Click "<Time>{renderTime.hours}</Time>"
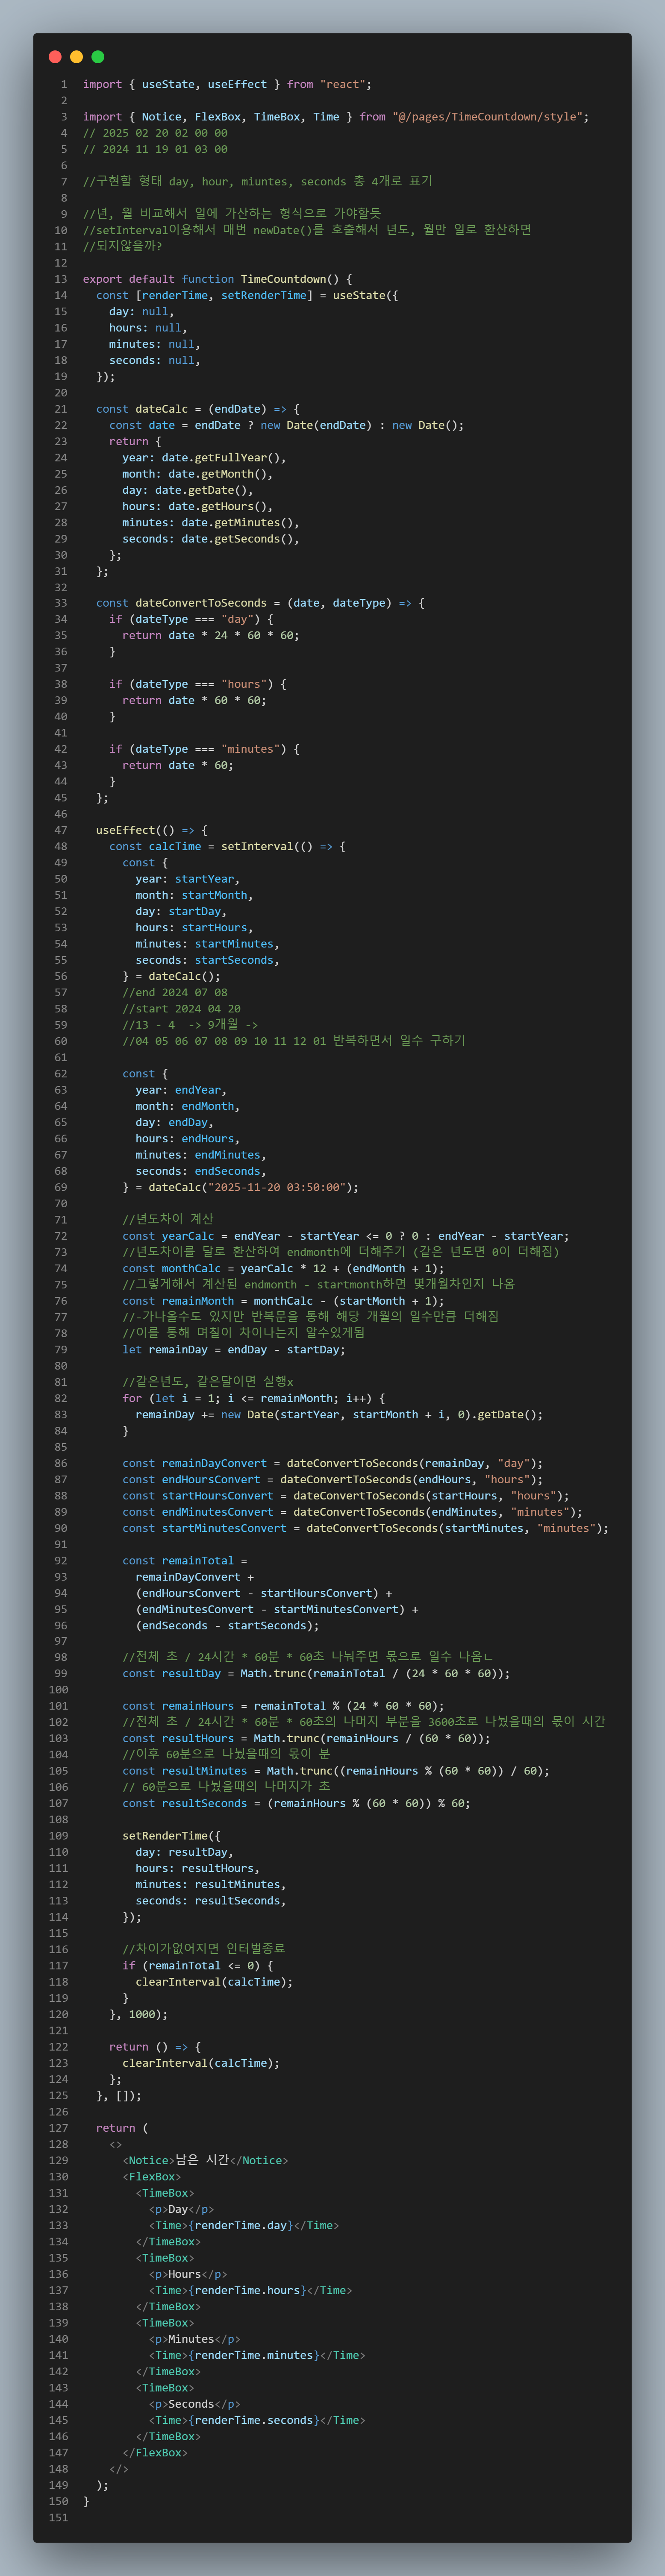This screenshot has height=2576, width=665. tap(250, 2290)
